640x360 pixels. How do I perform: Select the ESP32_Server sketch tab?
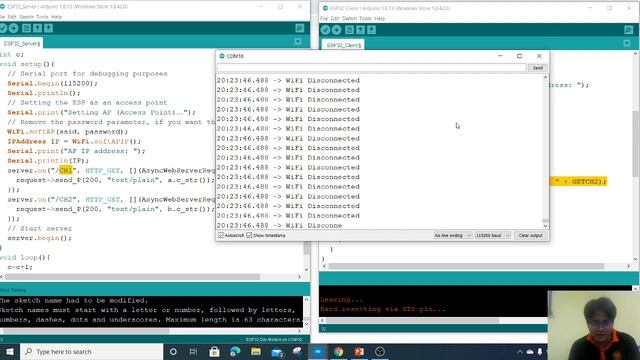tap(21, 43)
